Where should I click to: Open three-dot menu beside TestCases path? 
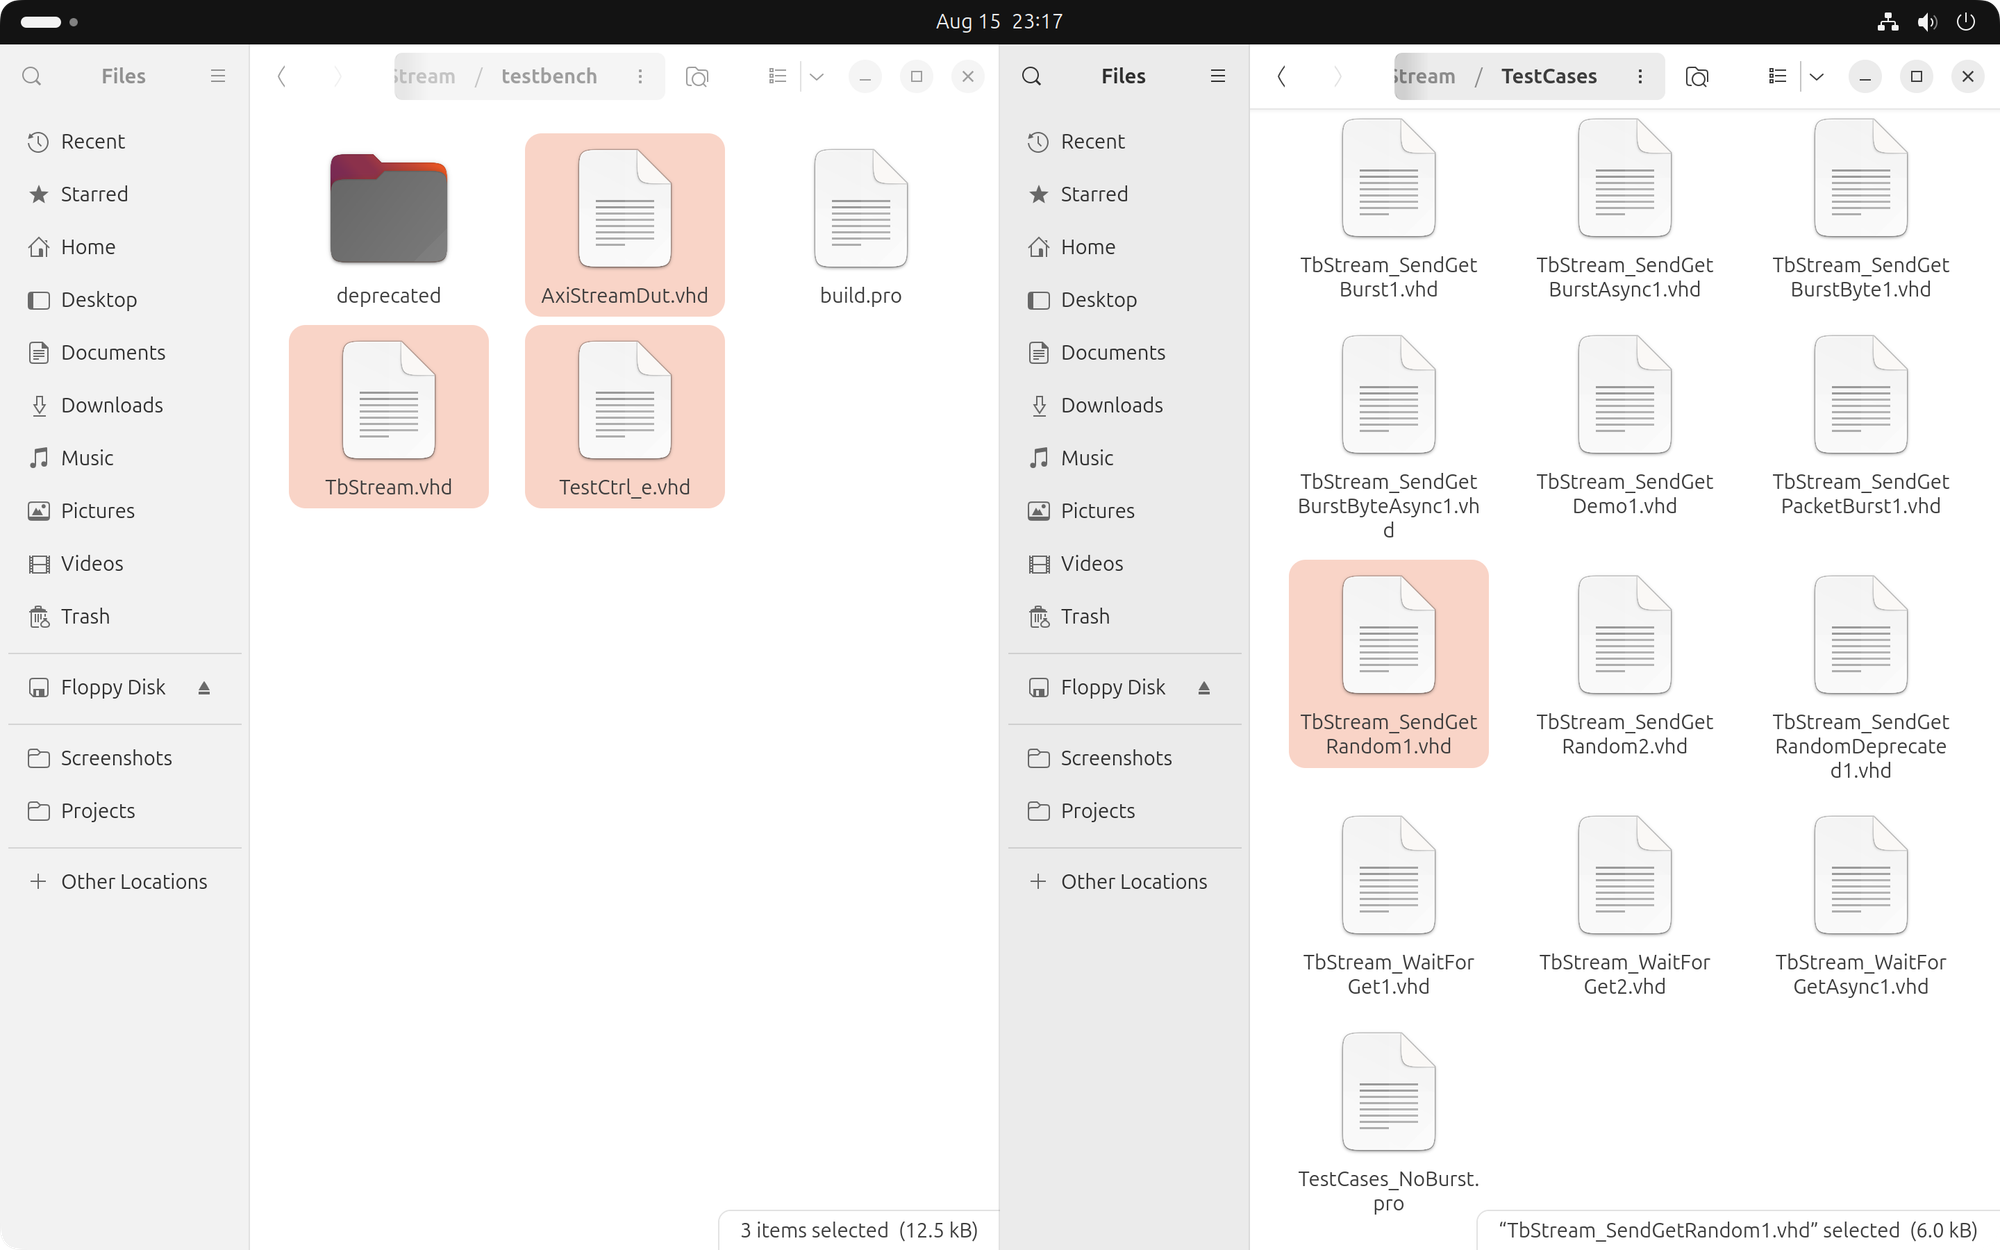tap(1640, 76)
